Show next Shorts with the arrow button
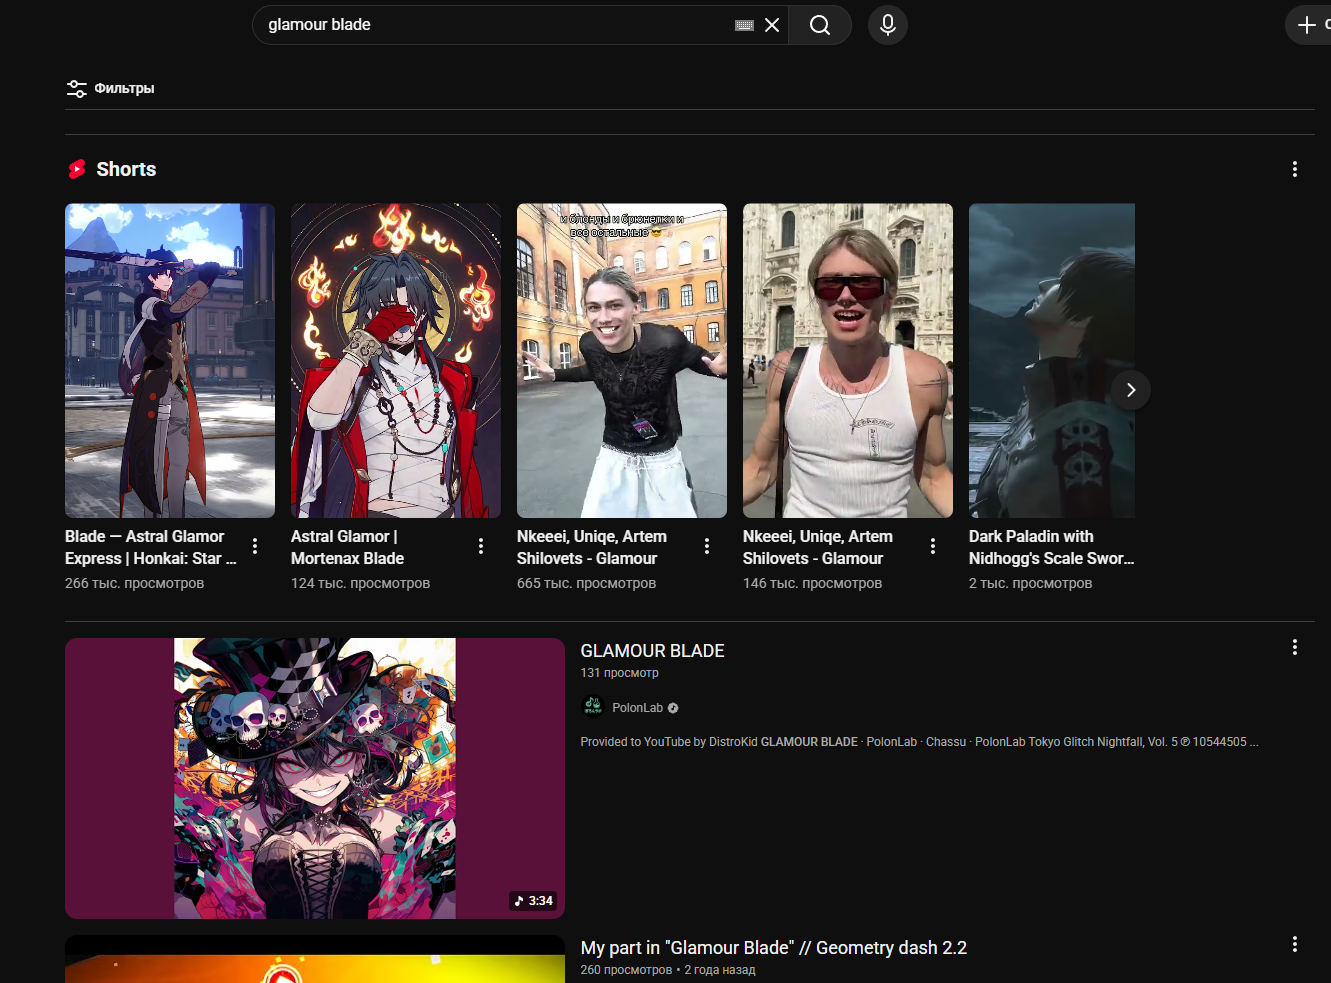Screen dimensions: 1331x983 (1131, 390)
